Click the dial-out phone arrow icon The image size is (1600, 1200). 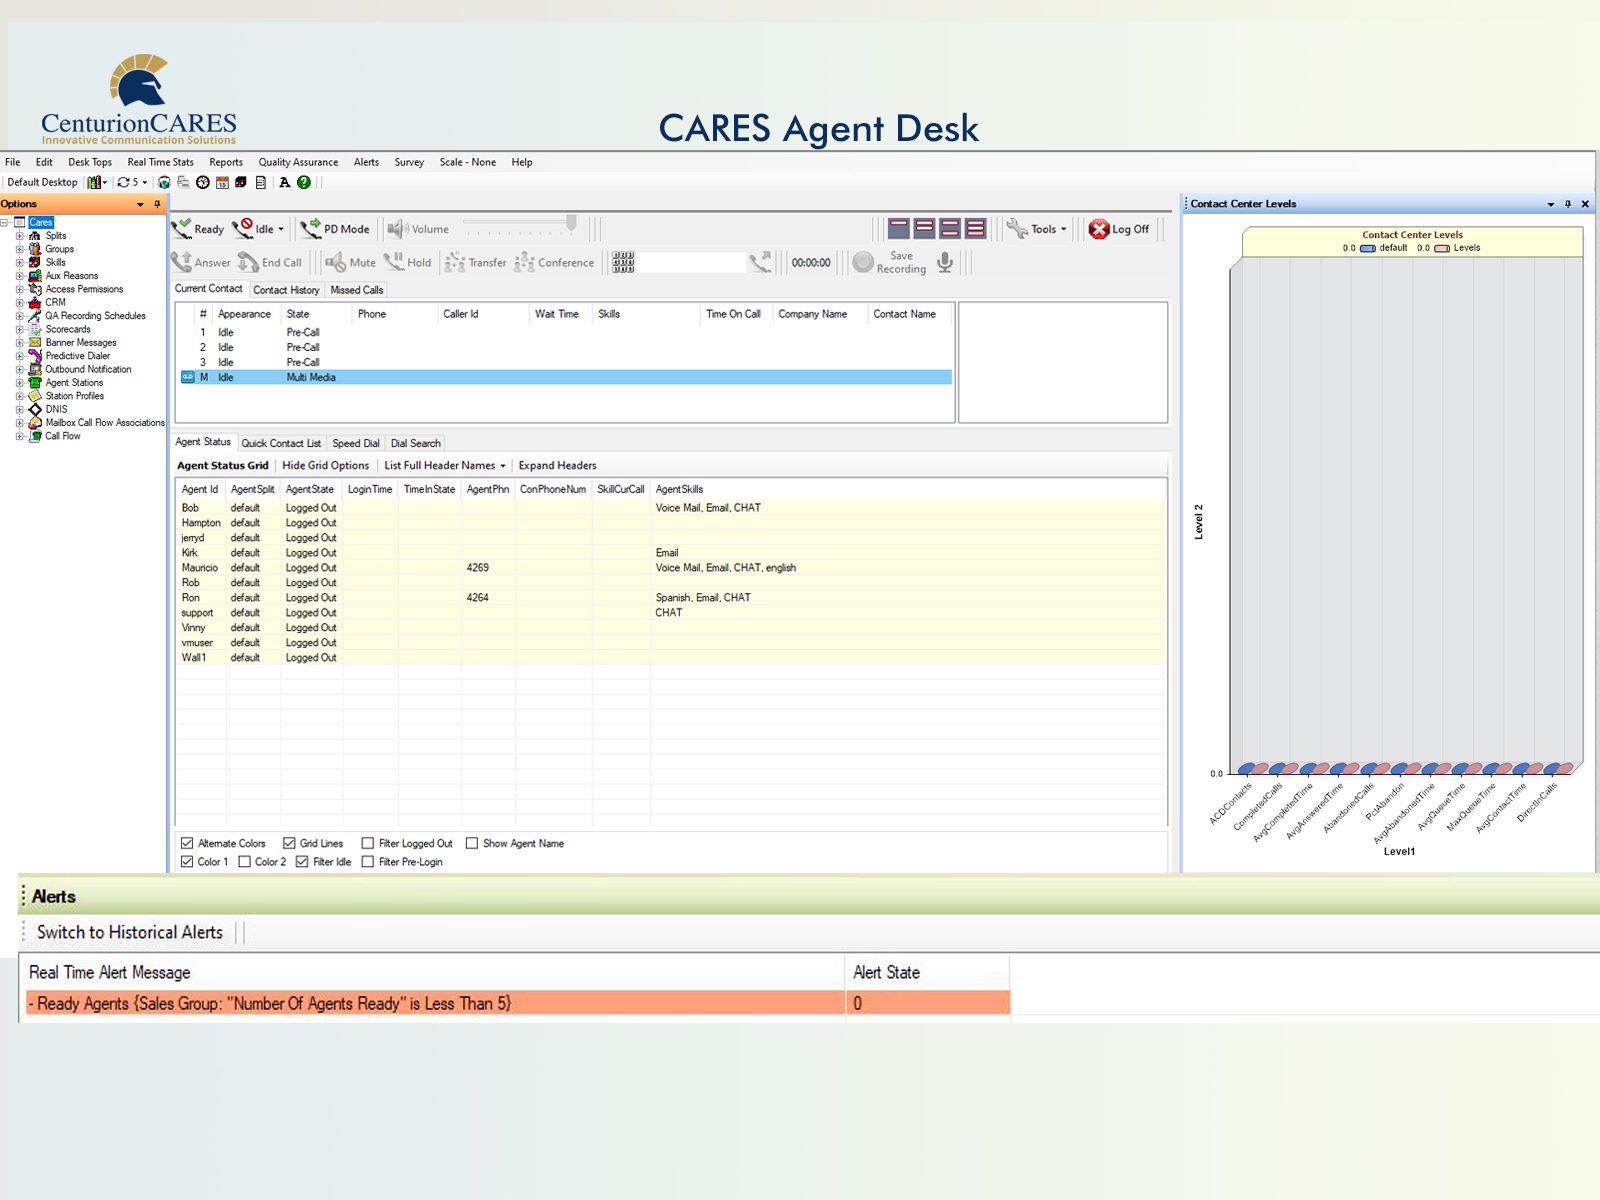point(761,262)
